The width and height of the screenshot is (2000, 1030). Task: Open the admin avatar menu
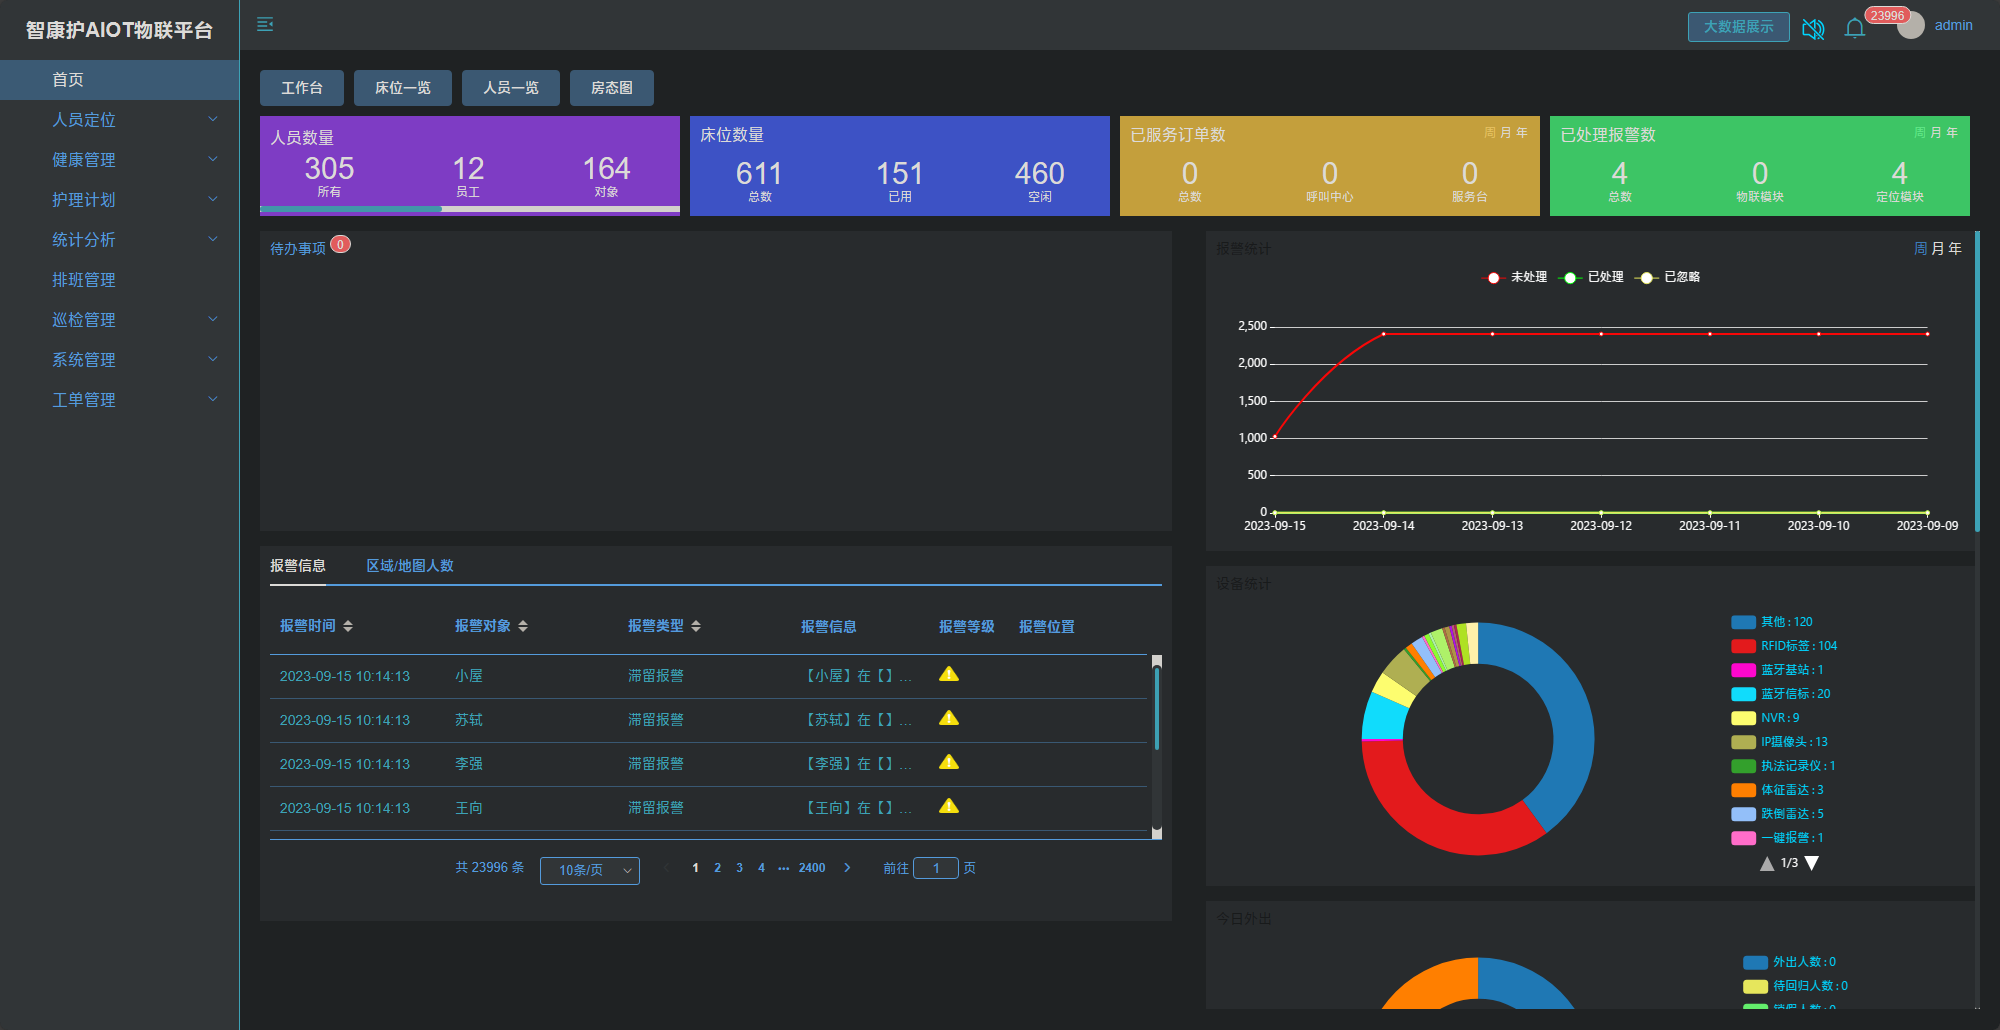(x=1911, y=26)
